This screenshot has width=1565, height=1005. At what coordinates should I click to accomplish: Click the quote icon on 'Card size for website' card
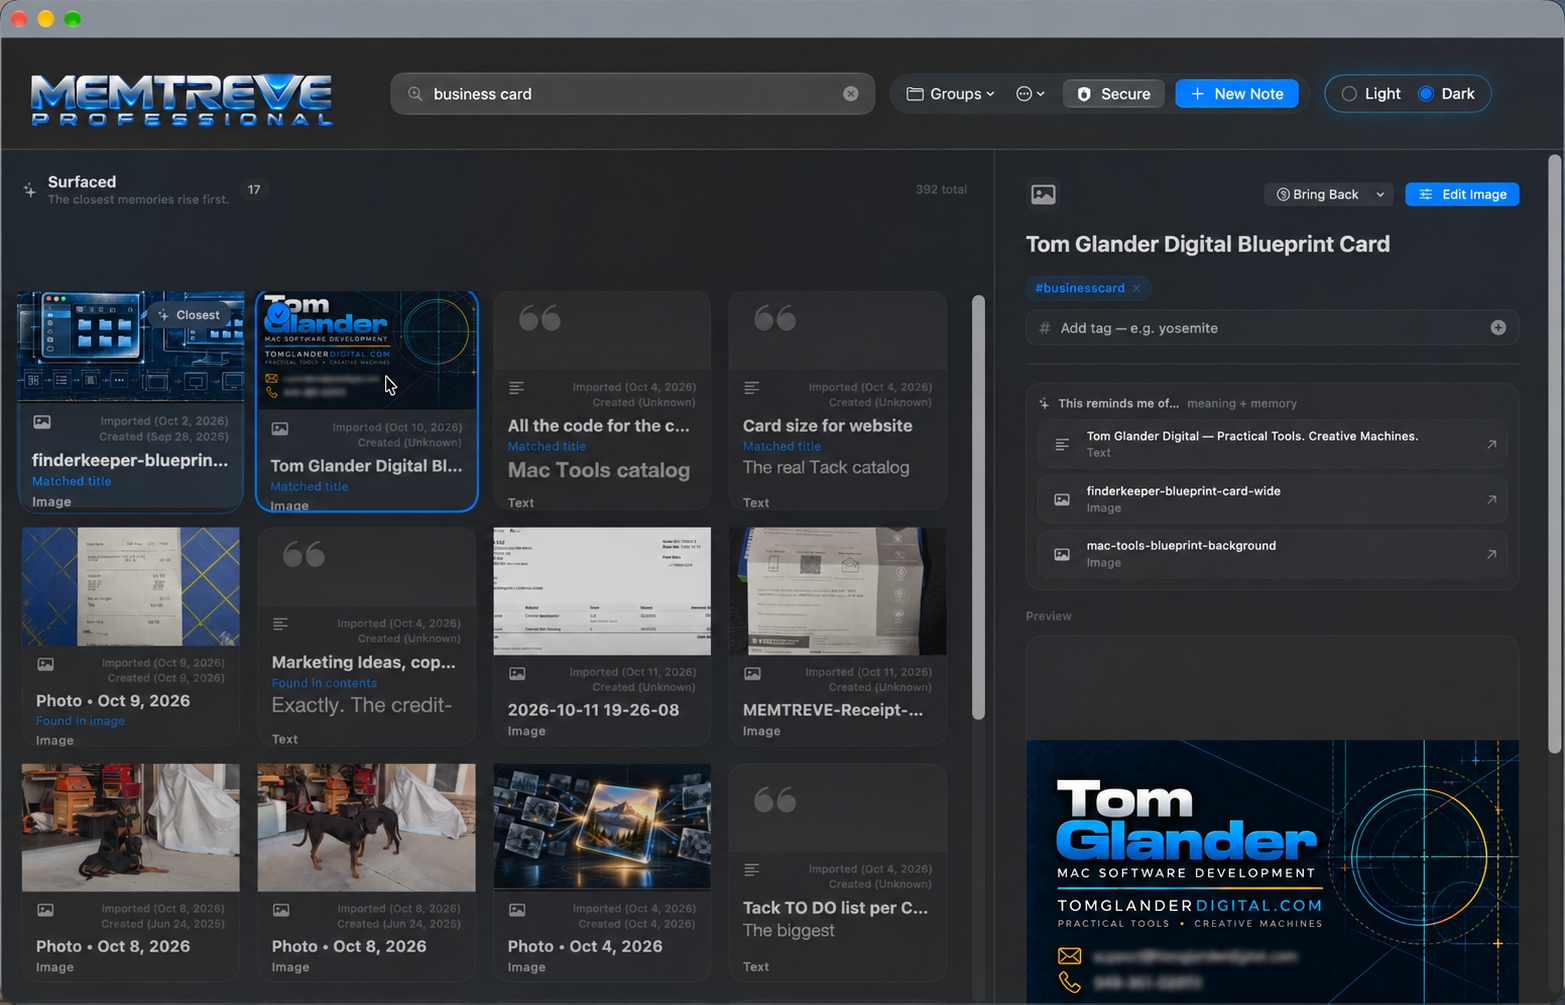(775, 319)
